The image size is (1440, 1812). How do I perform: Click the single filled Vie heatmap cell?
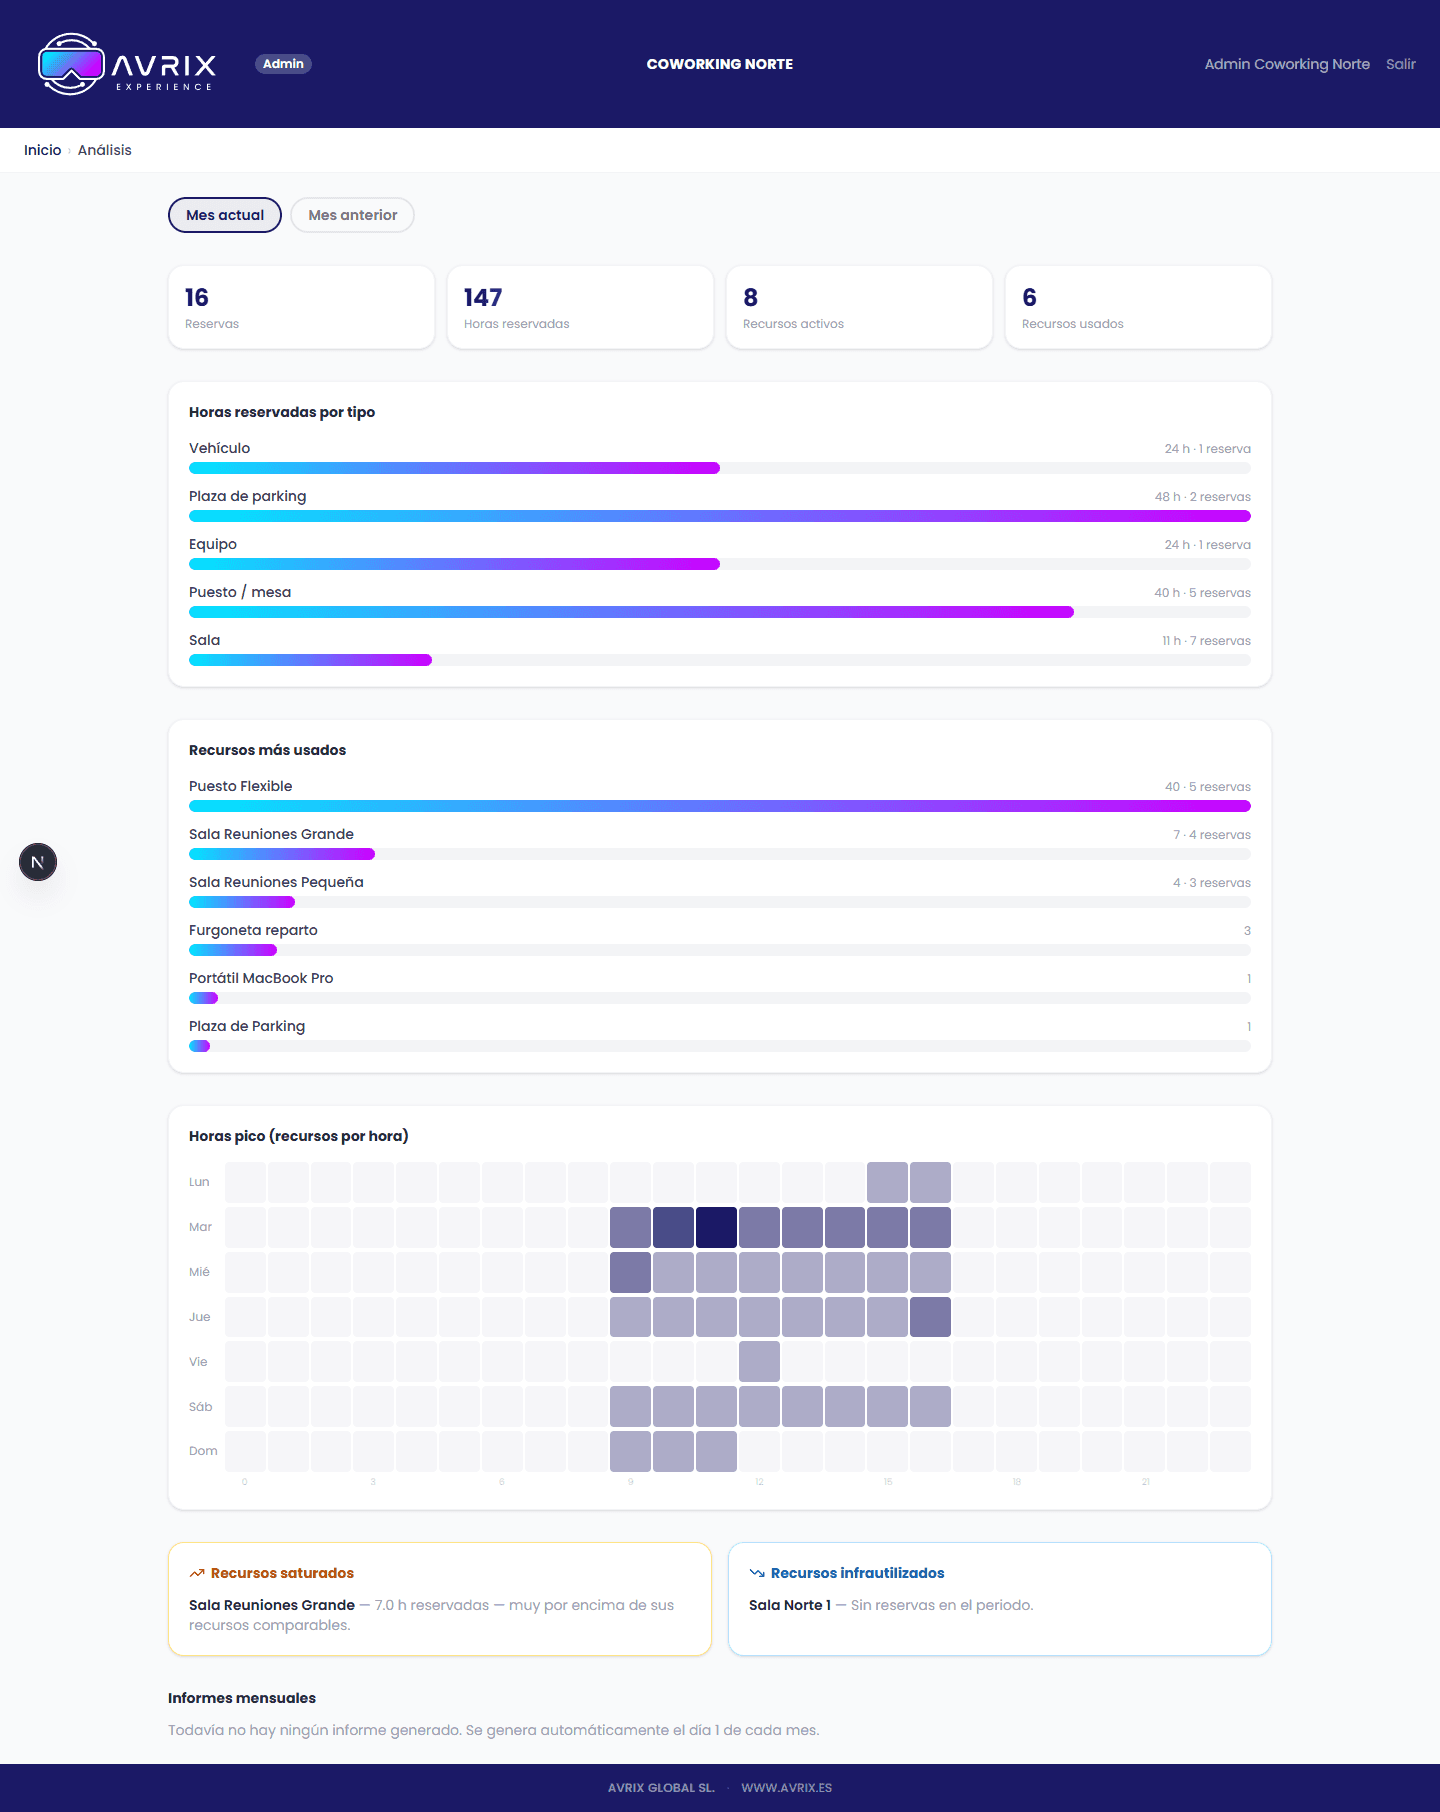coord(759,1362)
